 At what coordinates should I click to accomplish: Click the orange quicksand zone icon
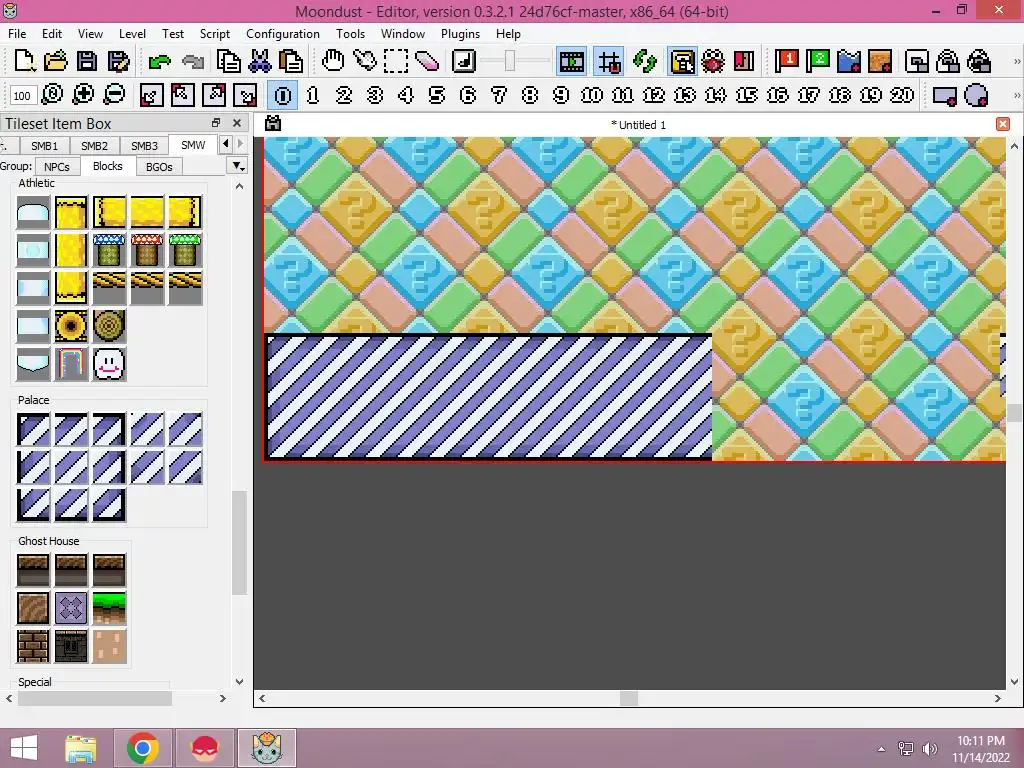(x=880, y=61)
